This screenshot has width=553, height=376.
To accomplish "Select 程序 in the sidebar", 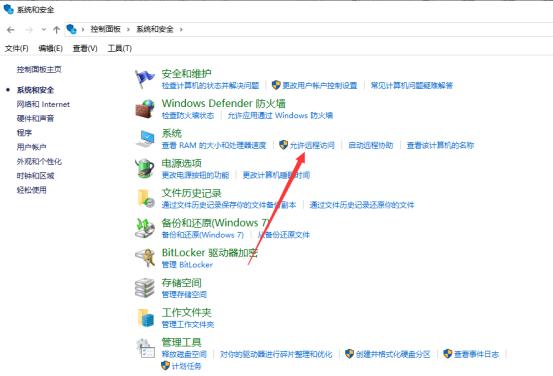I will click(x=24, y=133).
